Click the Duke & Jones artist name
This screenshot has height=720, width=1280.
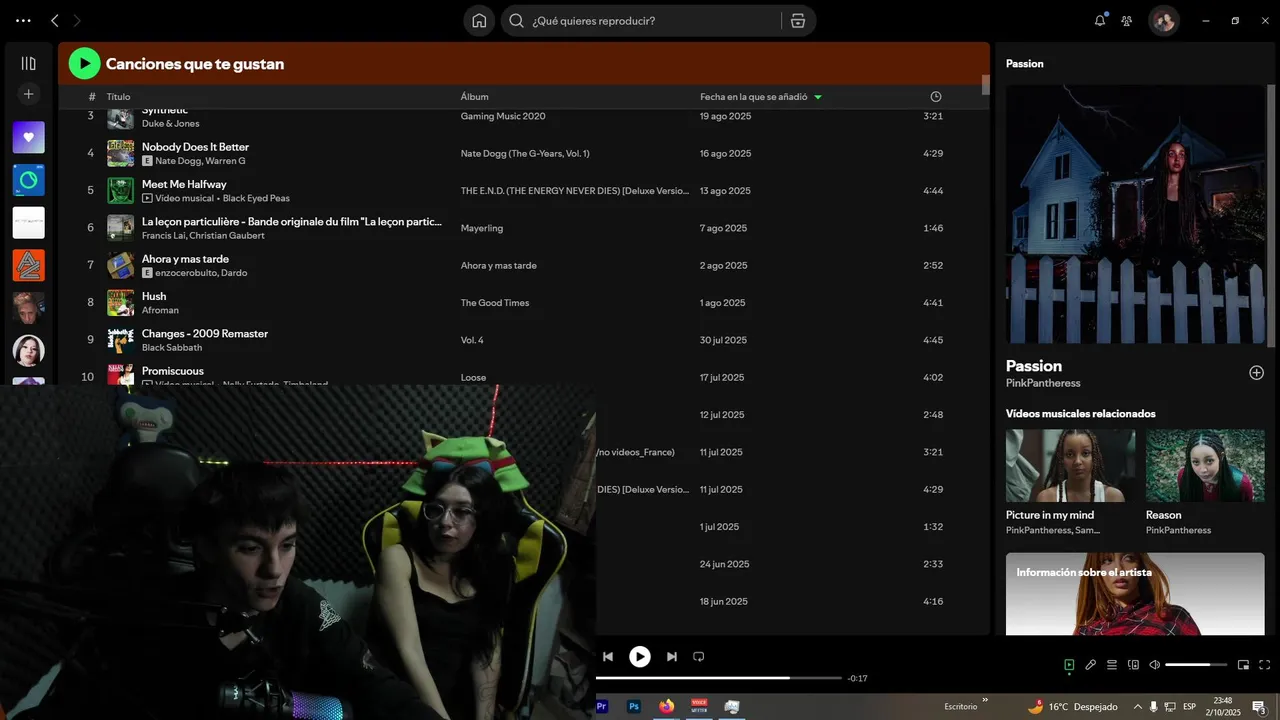point(170,124)
